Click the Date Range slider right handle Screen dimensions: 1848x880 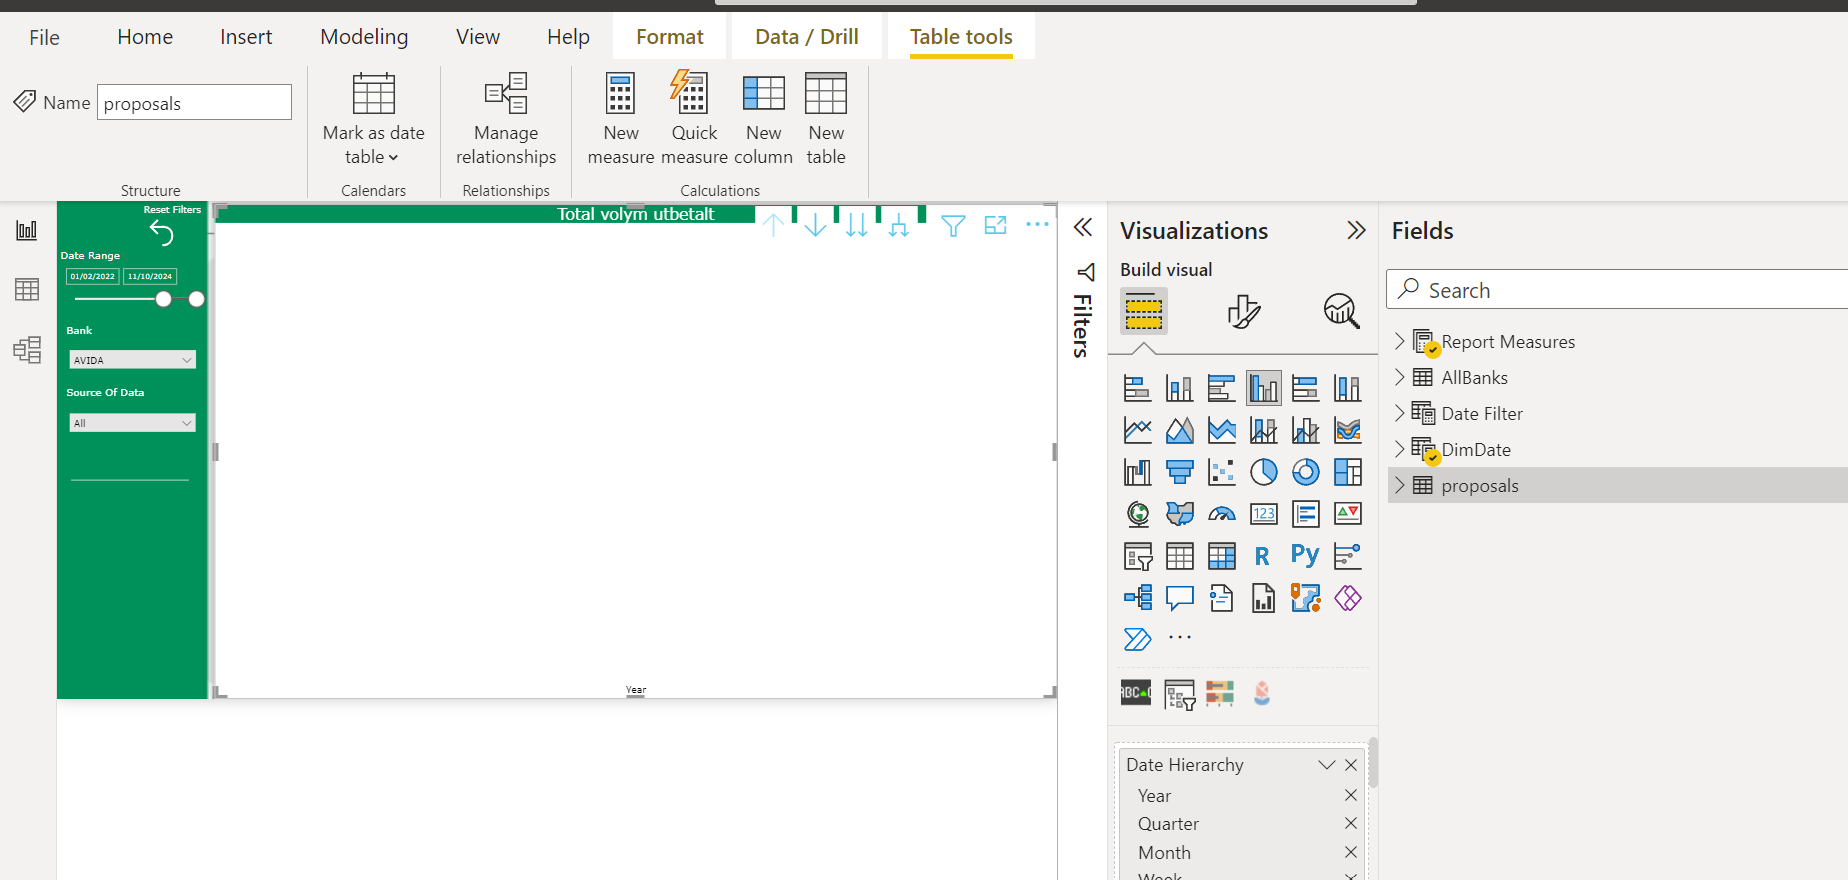[197, 299]
